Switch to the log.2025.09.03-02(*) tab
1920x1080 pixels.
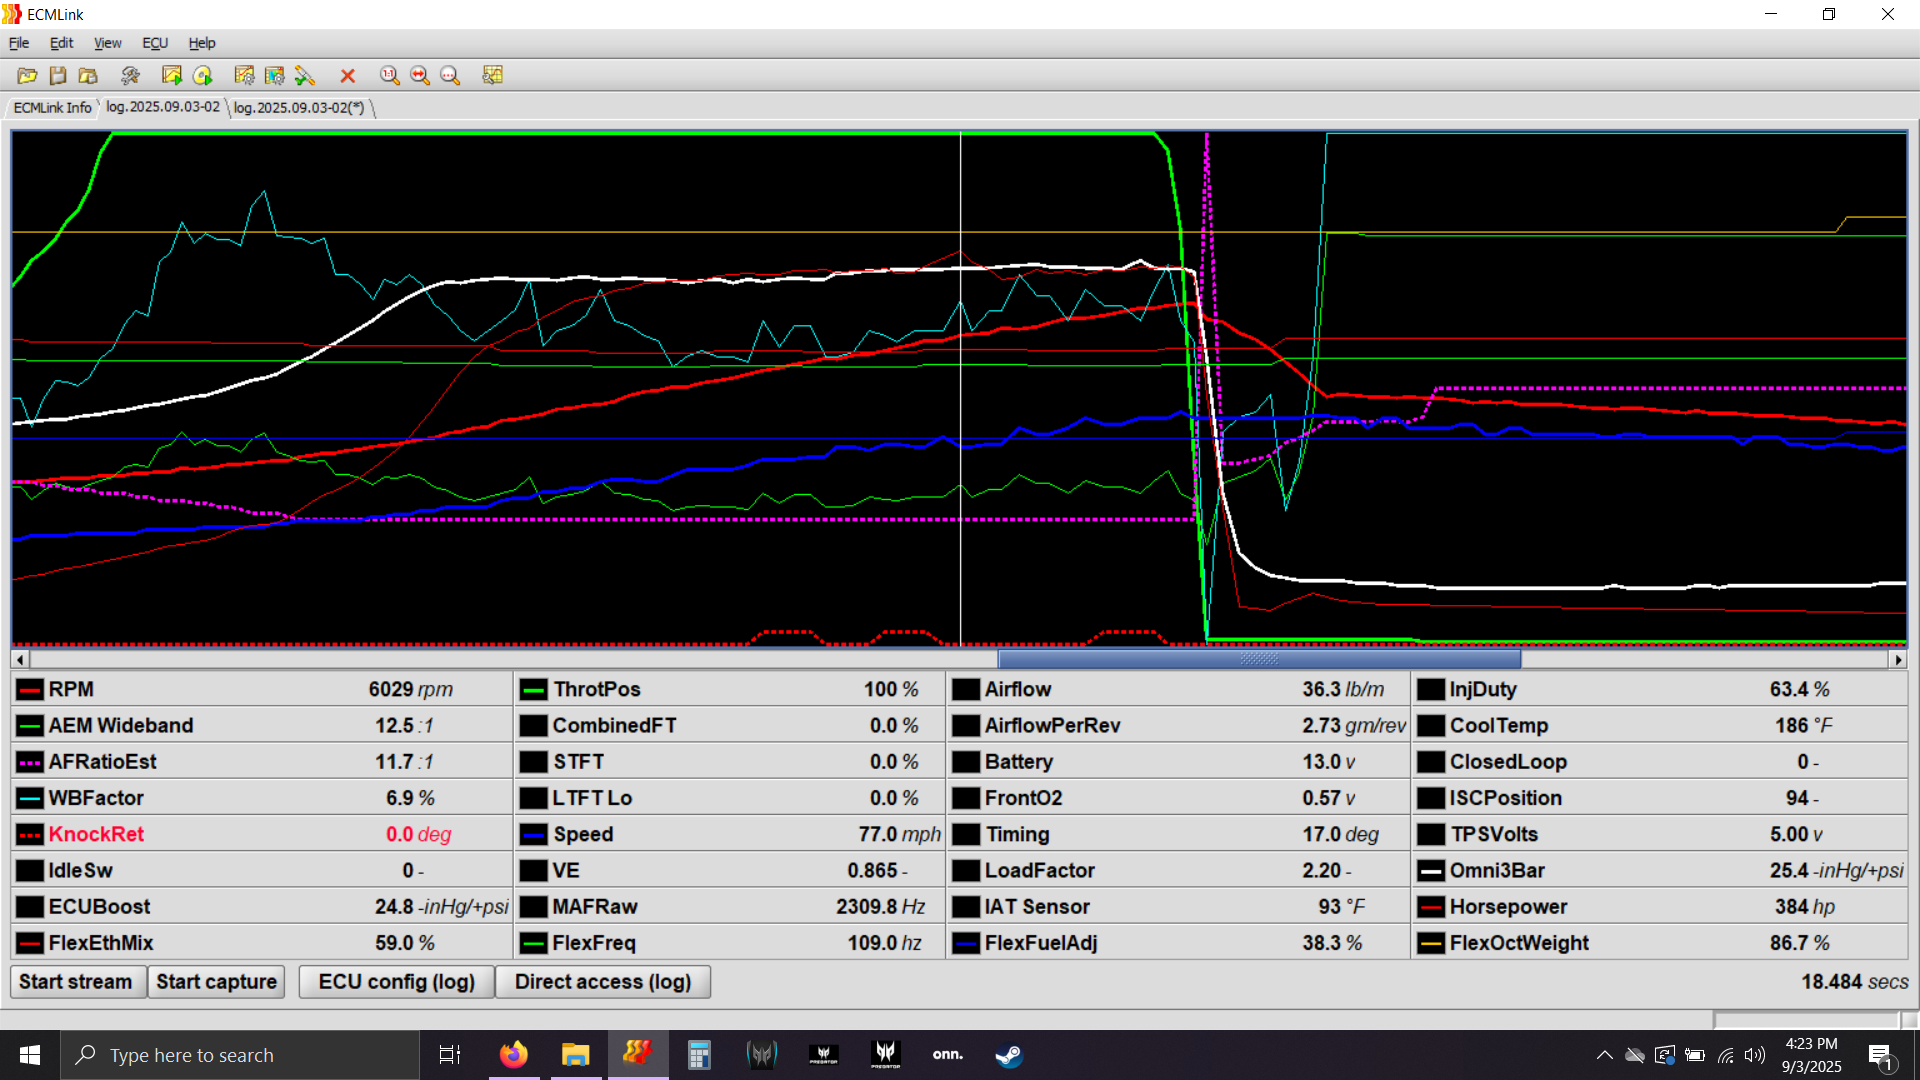(x=299, y=107)
